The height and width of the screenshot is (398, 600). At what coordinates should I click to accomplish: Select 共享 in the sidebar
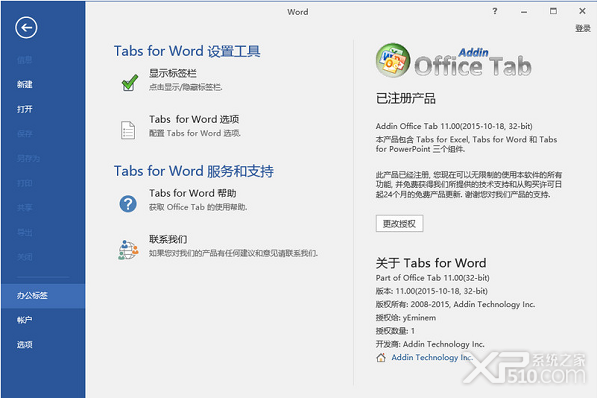[x=24, y=208]
